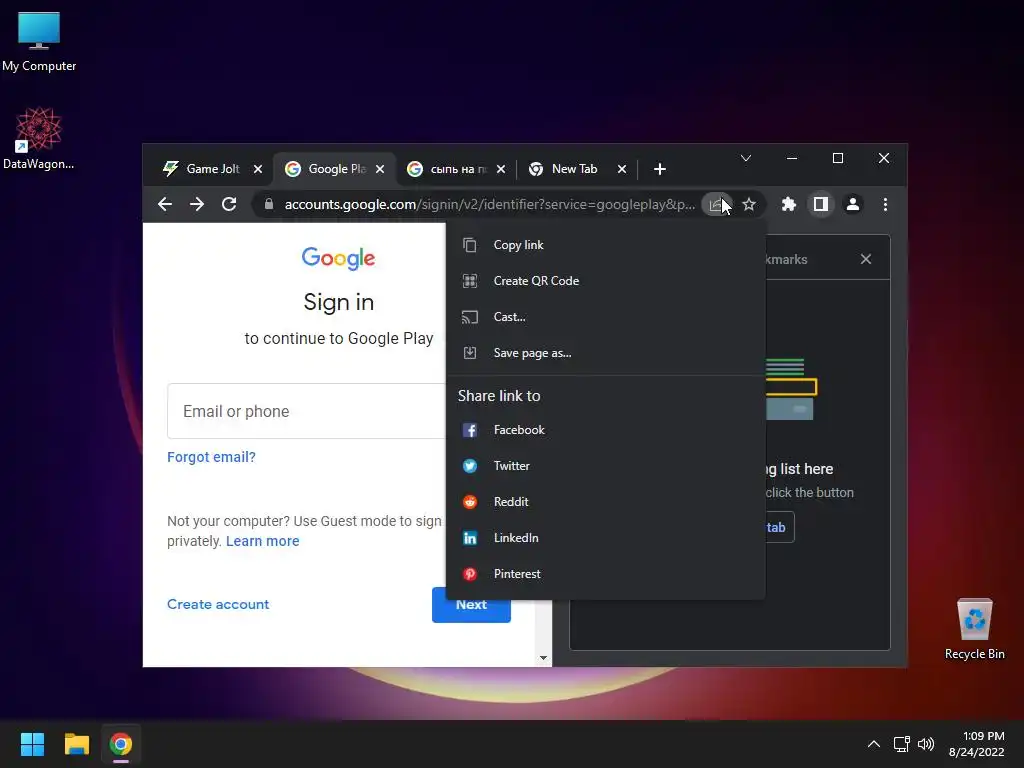Click the Email or phone field
Viewport: 1024px width, 768px height.
tap(306, 411)
